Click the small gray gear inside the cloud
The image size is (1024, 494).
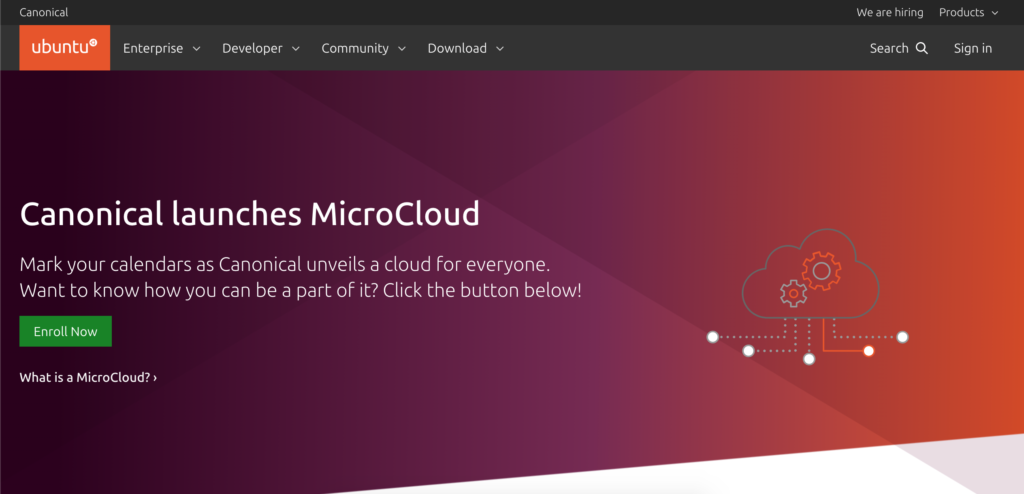click(x=793, y=293)
